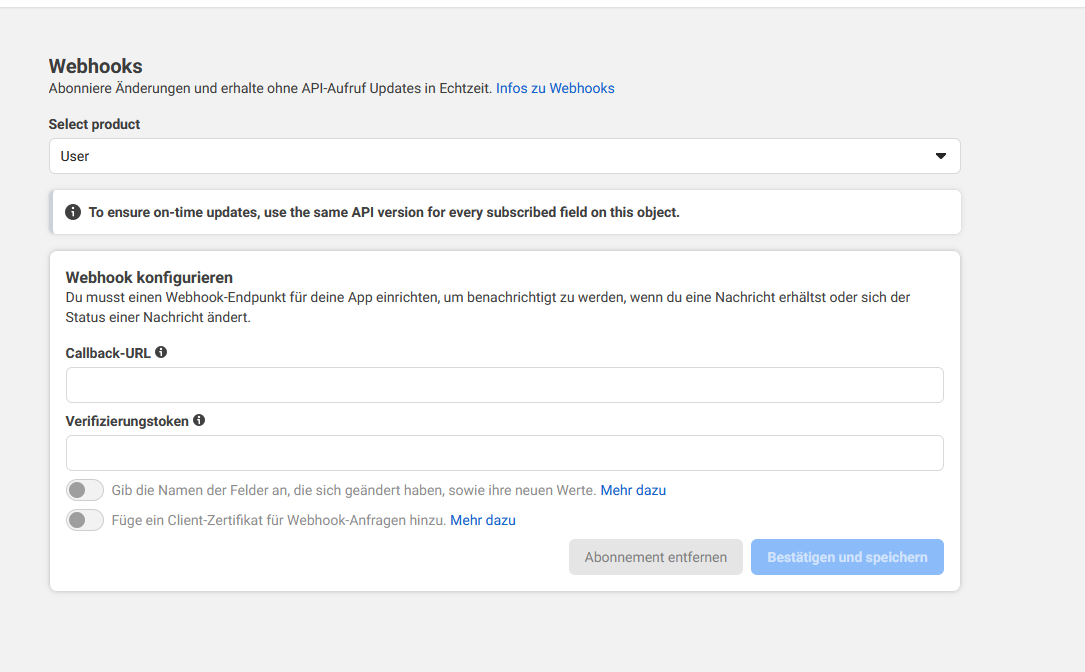This screenshot has height=672, width=1085.
Task: Click the Webhooks page heading
Action: (96, 66)
